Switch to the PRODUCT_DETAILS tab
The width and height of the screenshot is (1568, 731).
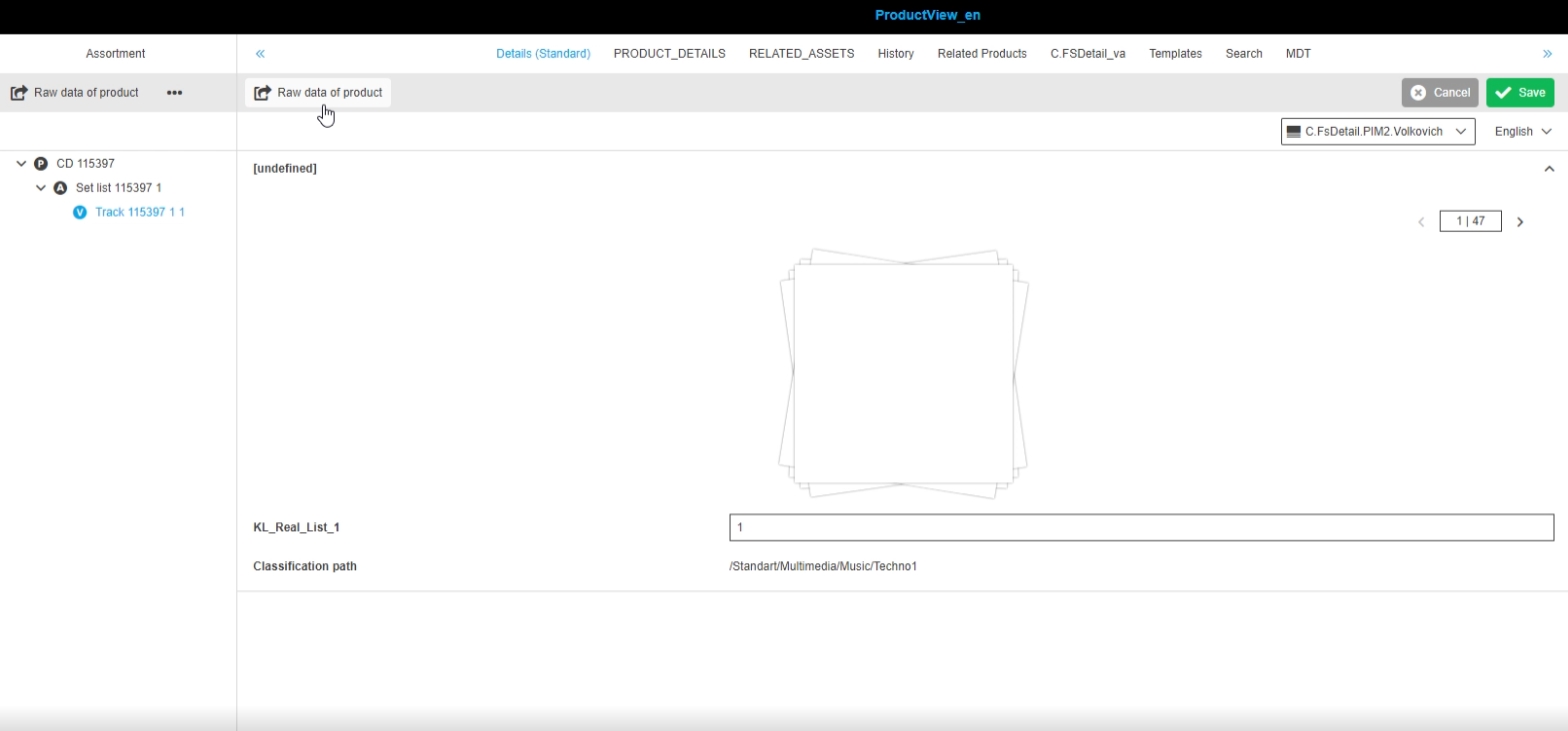click(669, 54)
